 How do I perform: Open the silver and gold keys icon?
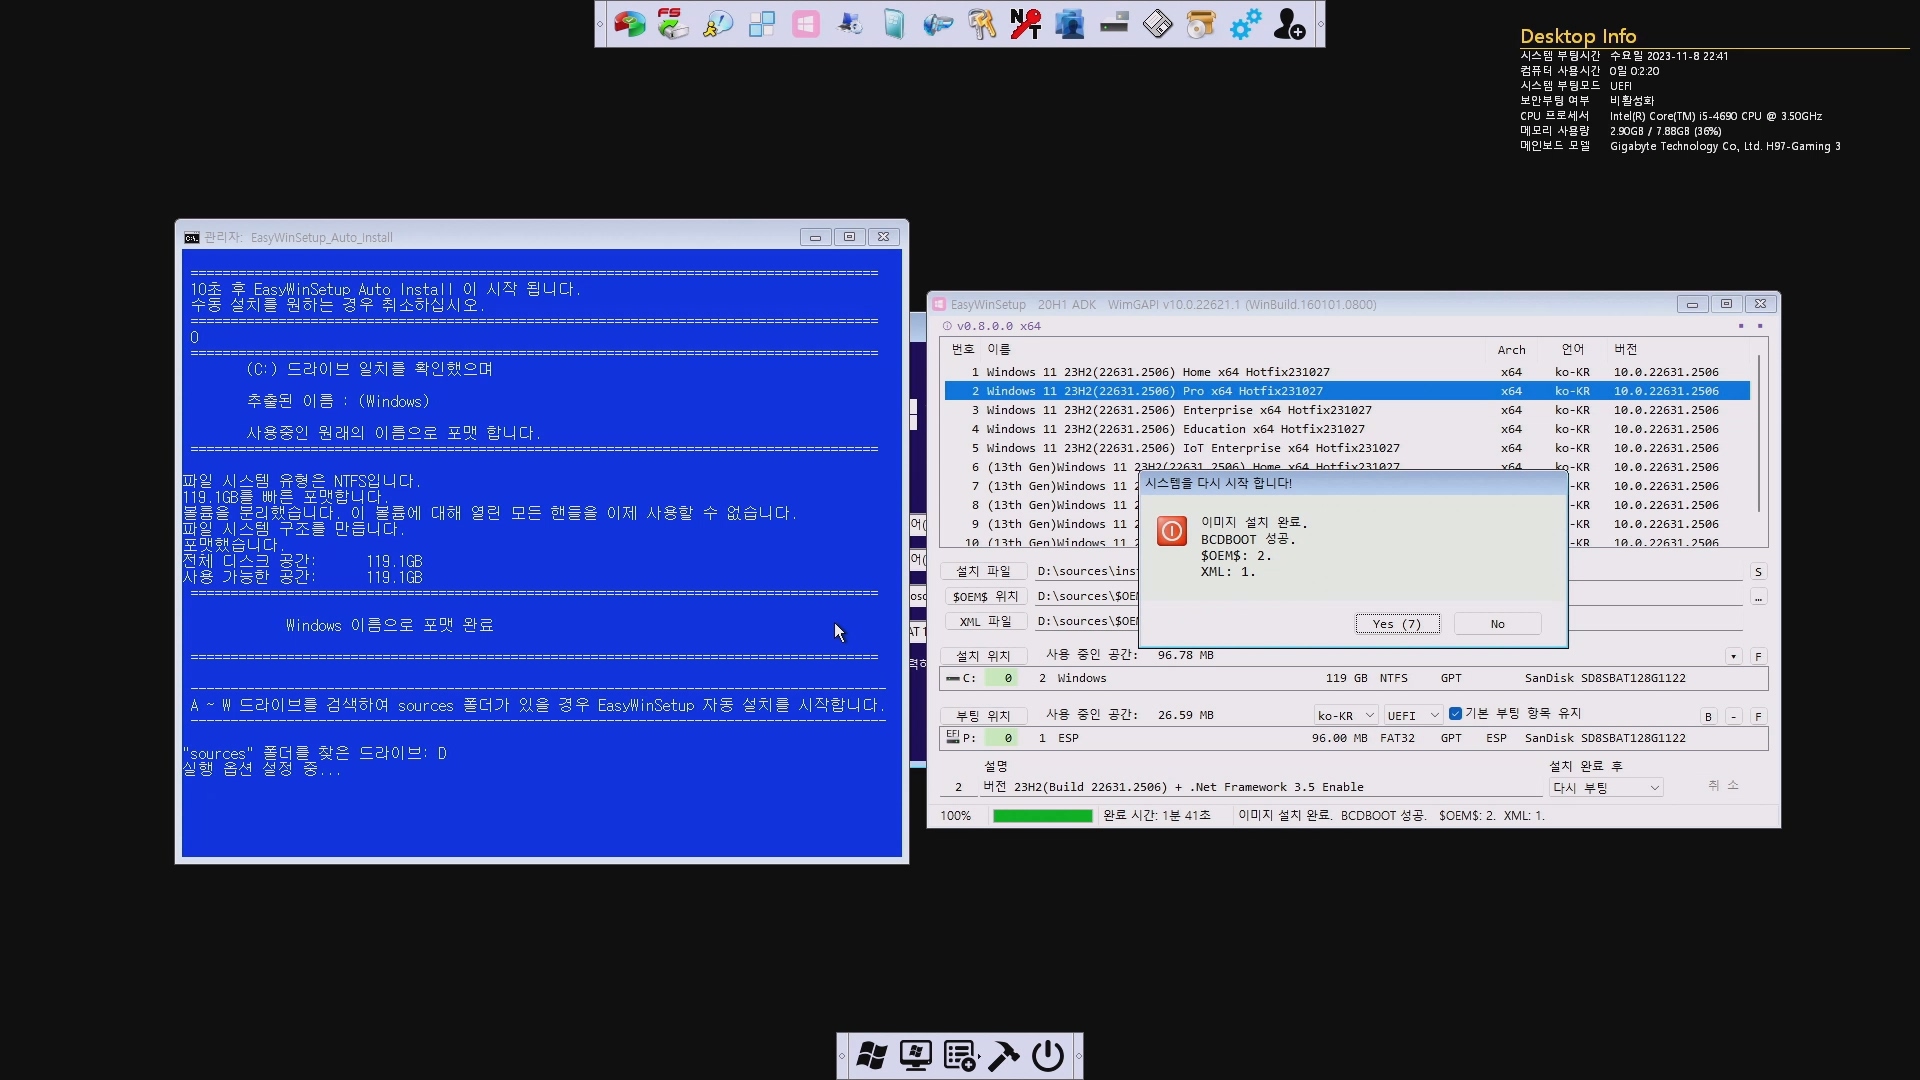[982, 24]
